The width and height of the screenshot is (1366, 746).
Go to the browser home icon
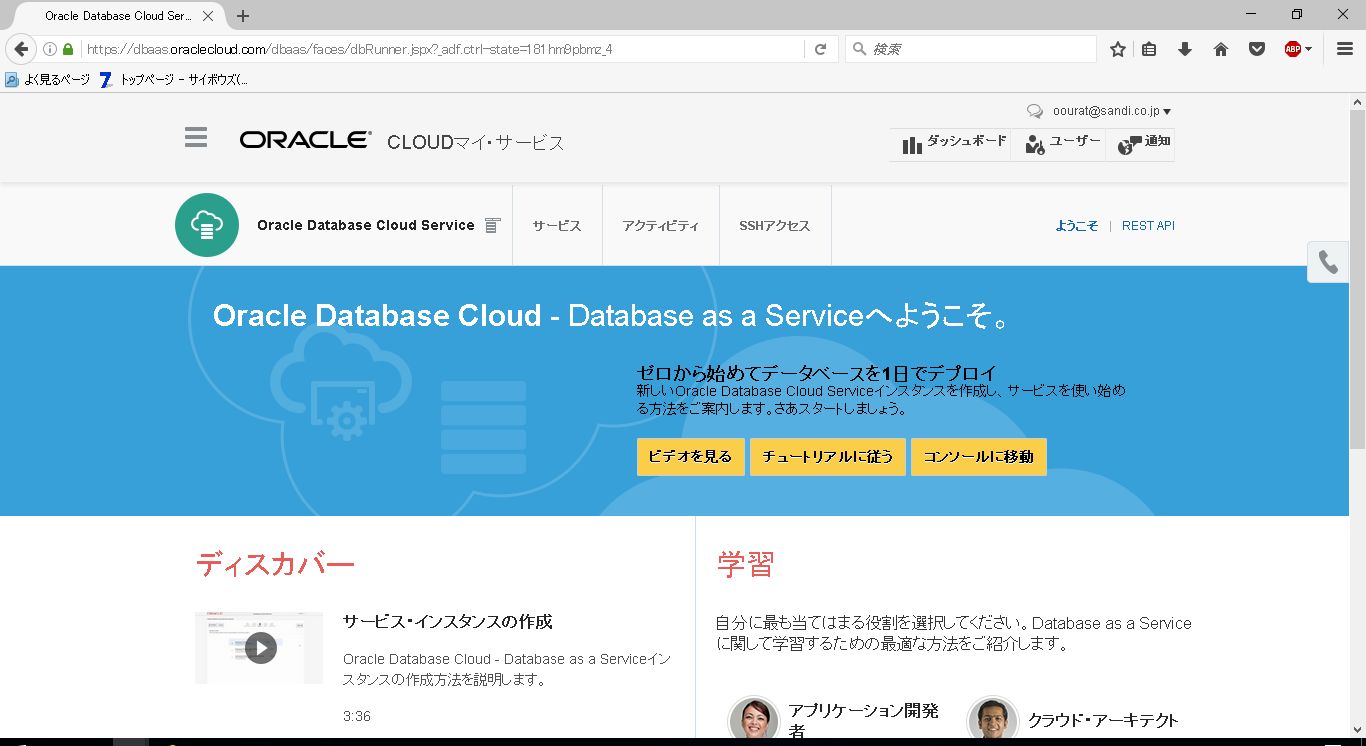pyautogui.click(x=1221, y=49)
